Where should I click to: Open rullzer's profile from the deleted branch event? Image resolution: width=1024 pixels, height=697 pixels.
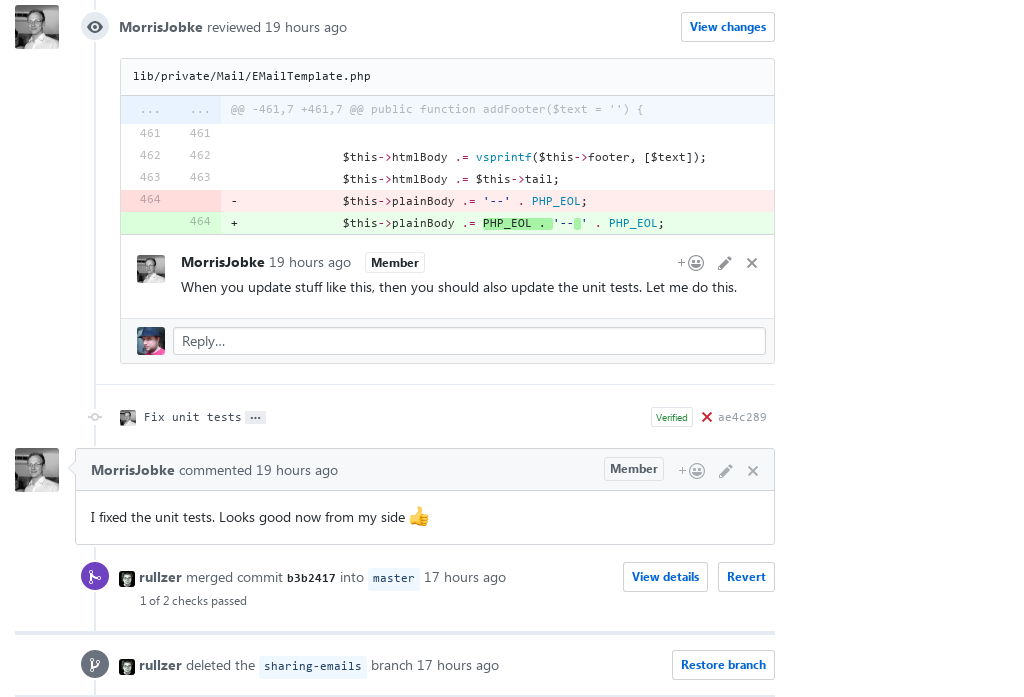coord(160,666)
